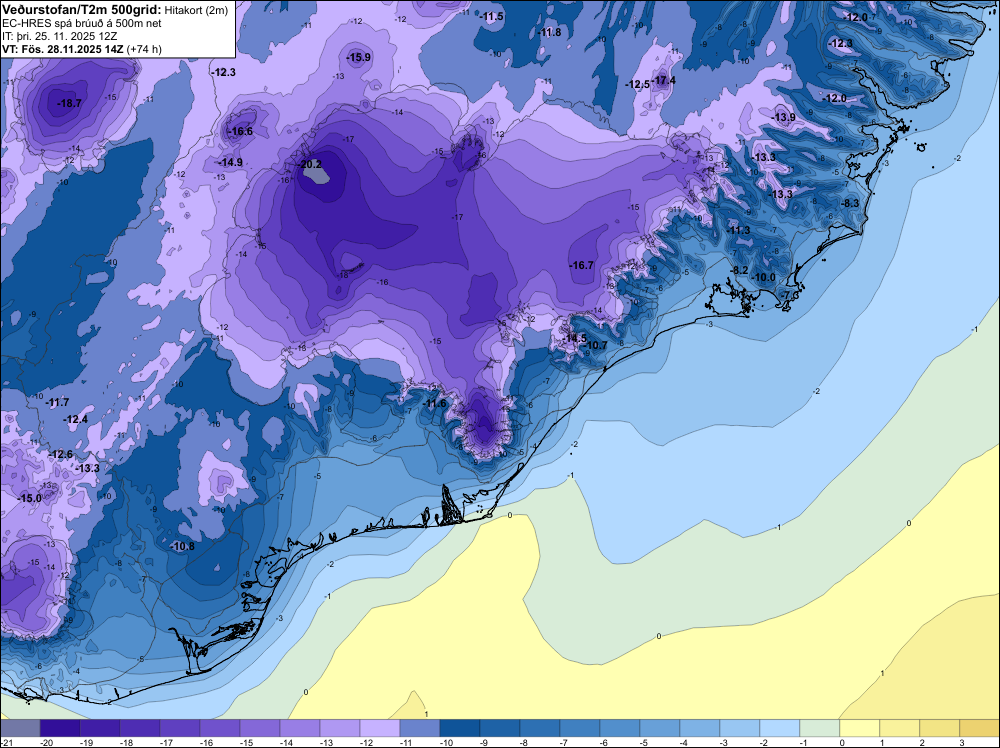Image resolution: width=1000 pixels, height=748 pixels.
Task: Click the -11.3 temperature label
Action: pyautogui.click(x=739, y=230)
